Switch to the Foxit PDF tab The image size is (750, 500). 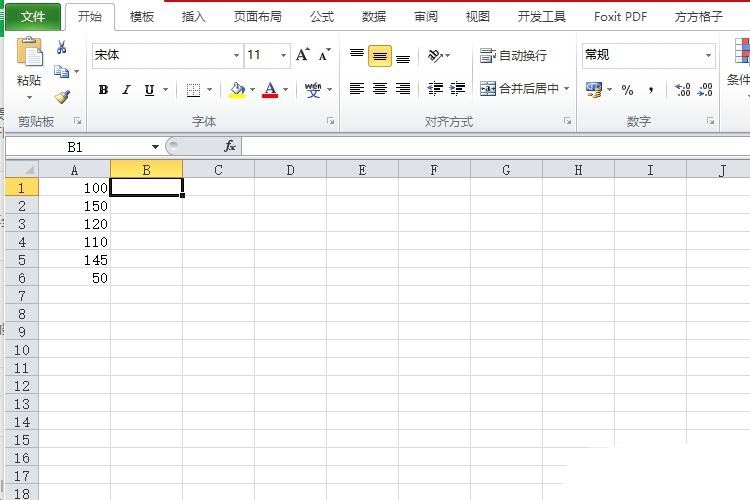click(620, 17)
